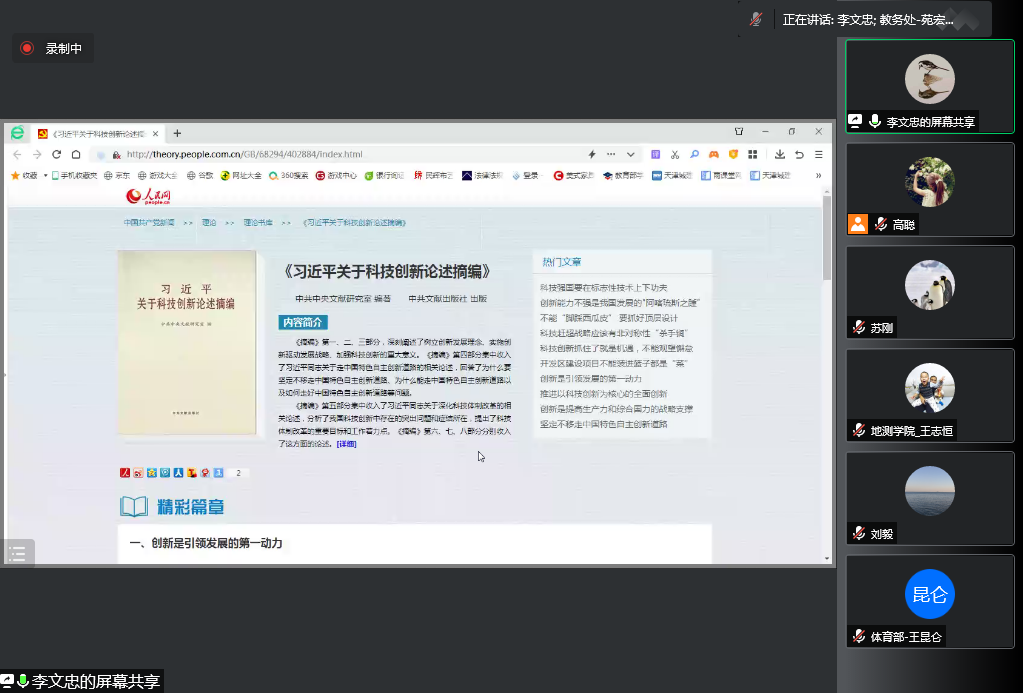Expand overflow bookmarks with double chevron
The width and height of the screenshot is (1023, 693).
tap(819, 175)
